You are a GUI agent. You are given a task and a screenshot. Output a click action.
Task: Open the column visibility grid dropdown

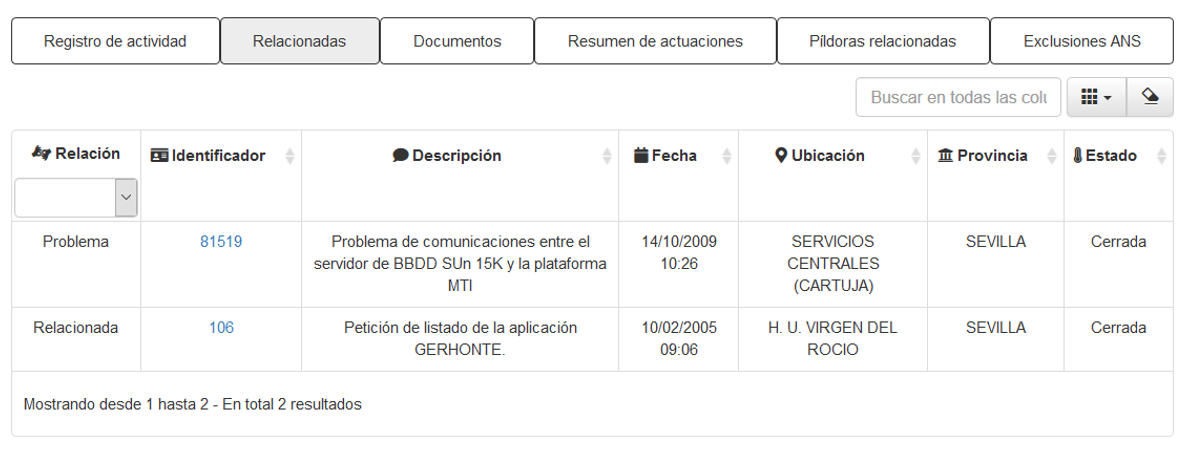tap(1096, 97)
